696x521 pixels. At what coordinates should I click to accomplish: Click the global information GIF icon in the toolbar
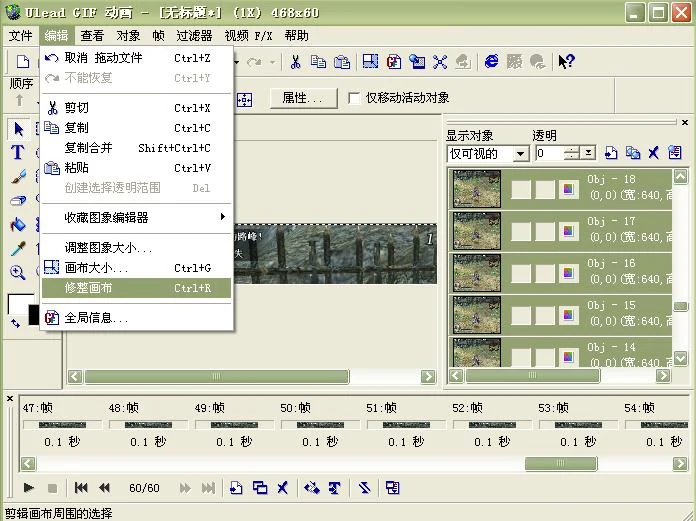coord(393,62)
